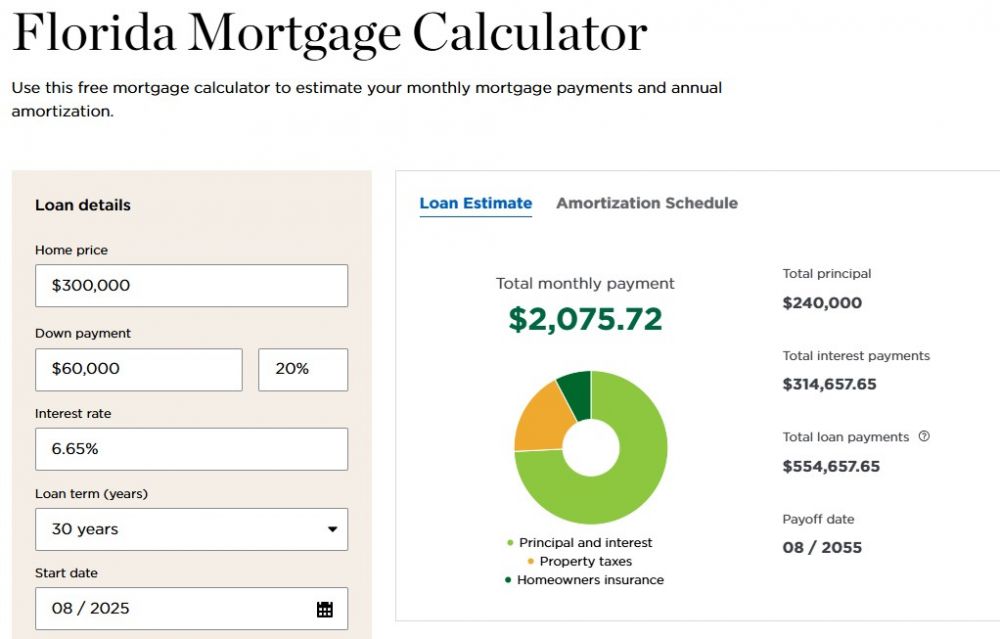
Task: Click the Home price input field
Action: 191,286
